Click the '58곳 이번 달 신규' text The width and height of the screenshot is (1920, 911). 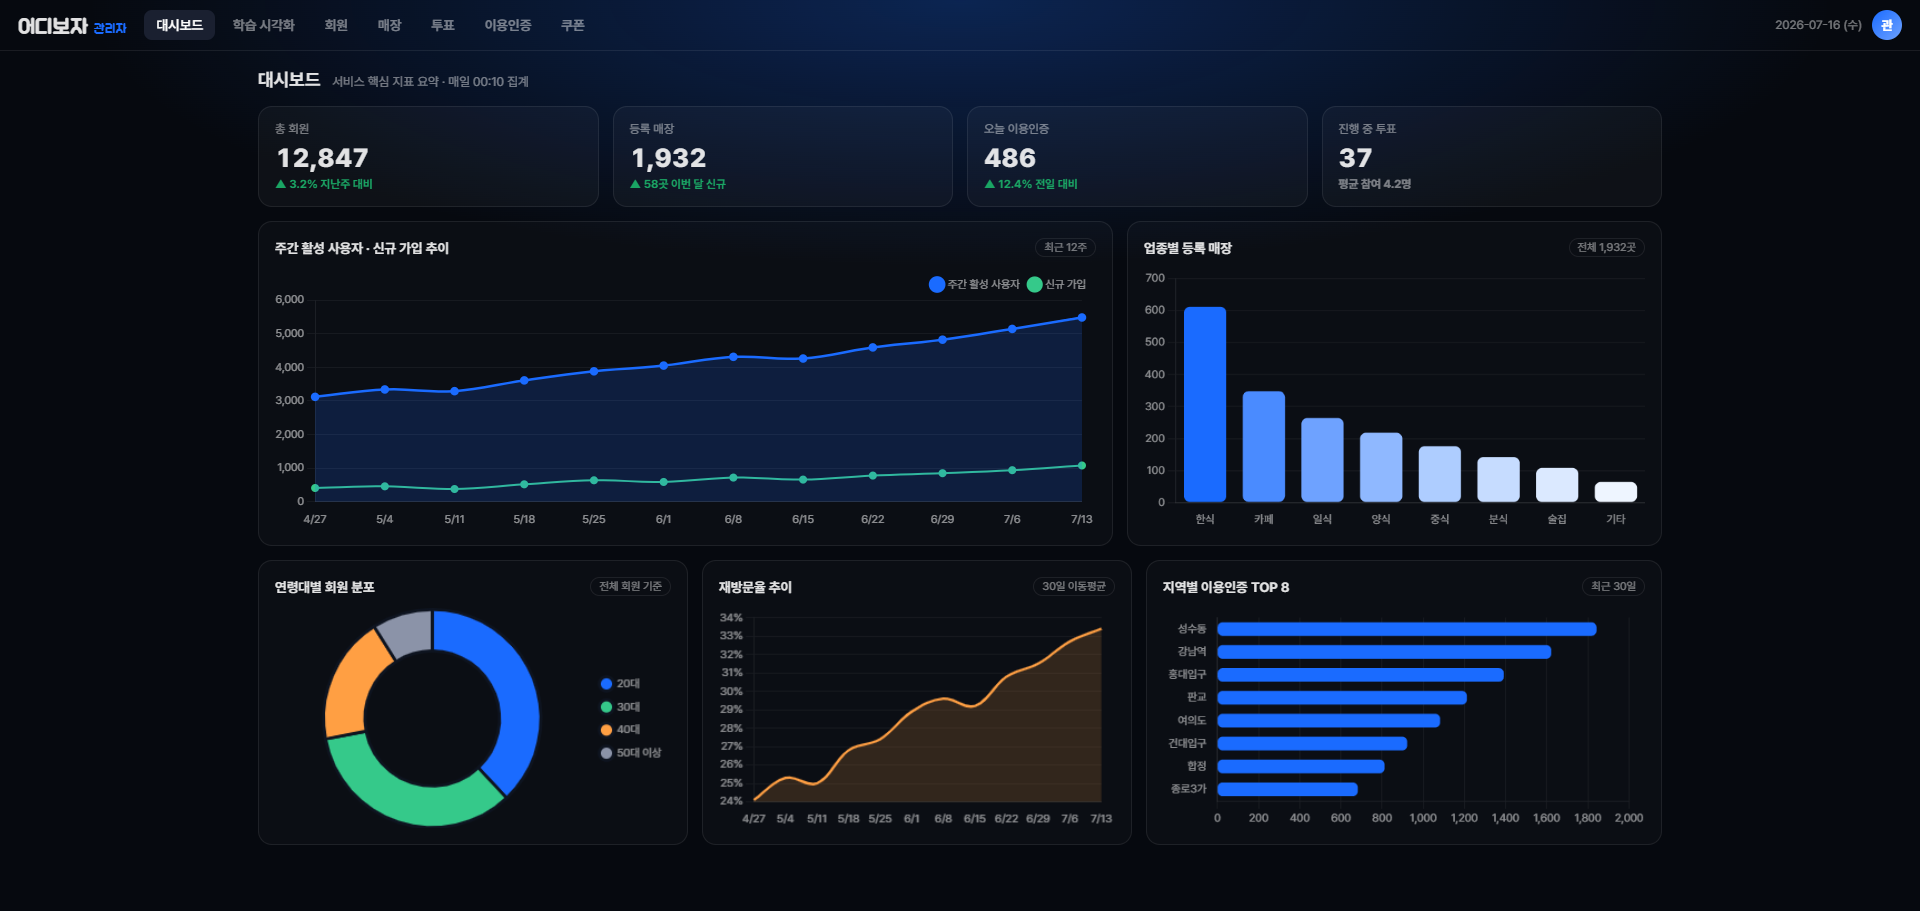[x=678, y=184]
